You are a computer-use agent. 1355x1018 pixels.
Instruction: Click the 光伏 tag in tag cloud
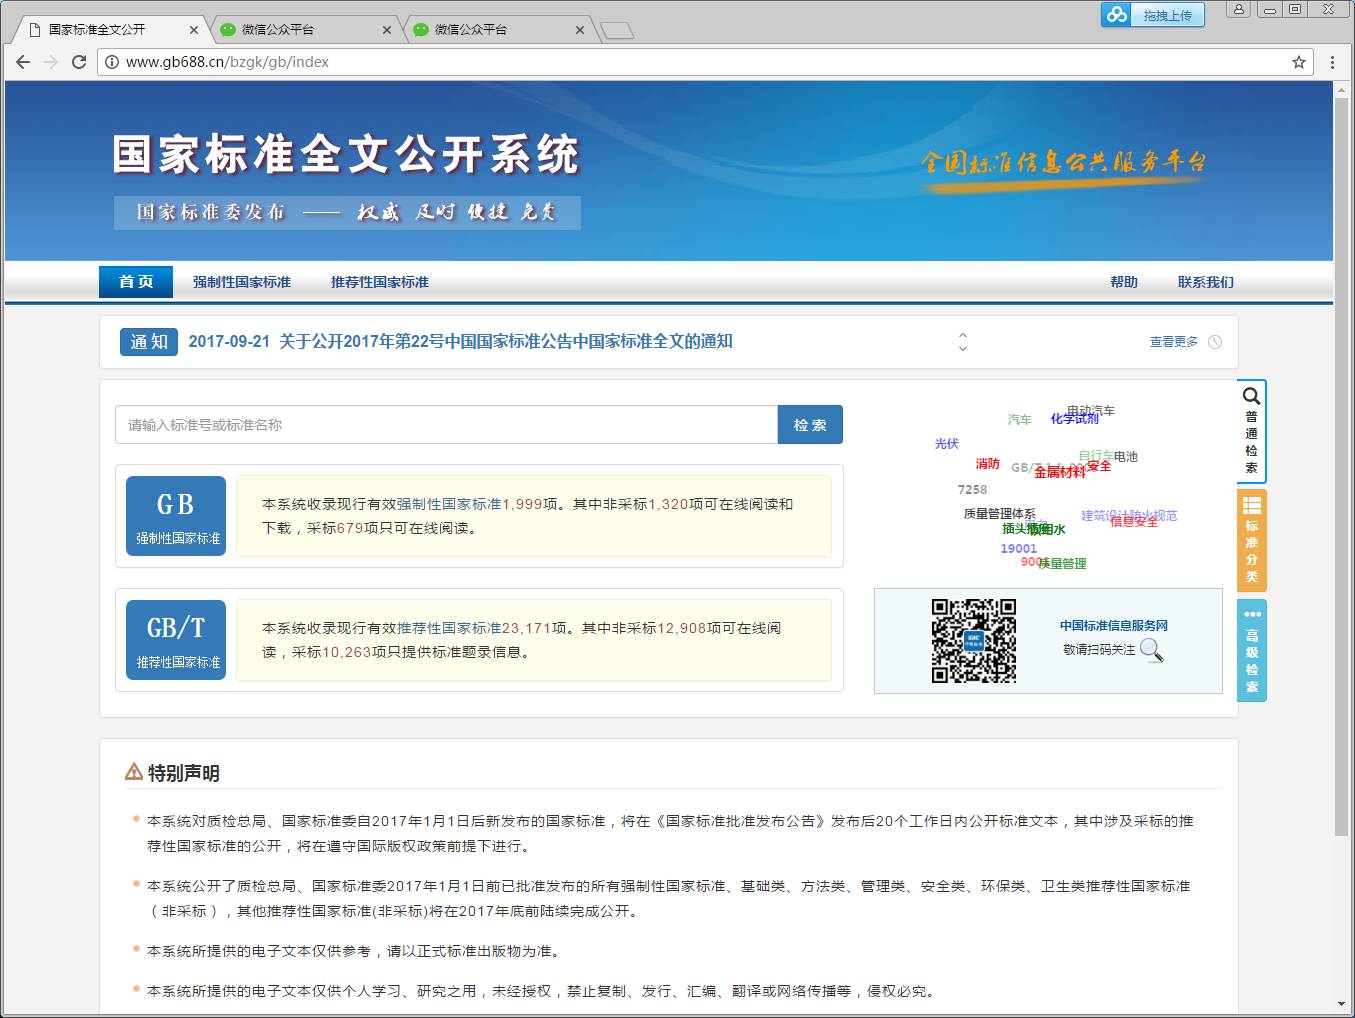click(x=946, y=444)
